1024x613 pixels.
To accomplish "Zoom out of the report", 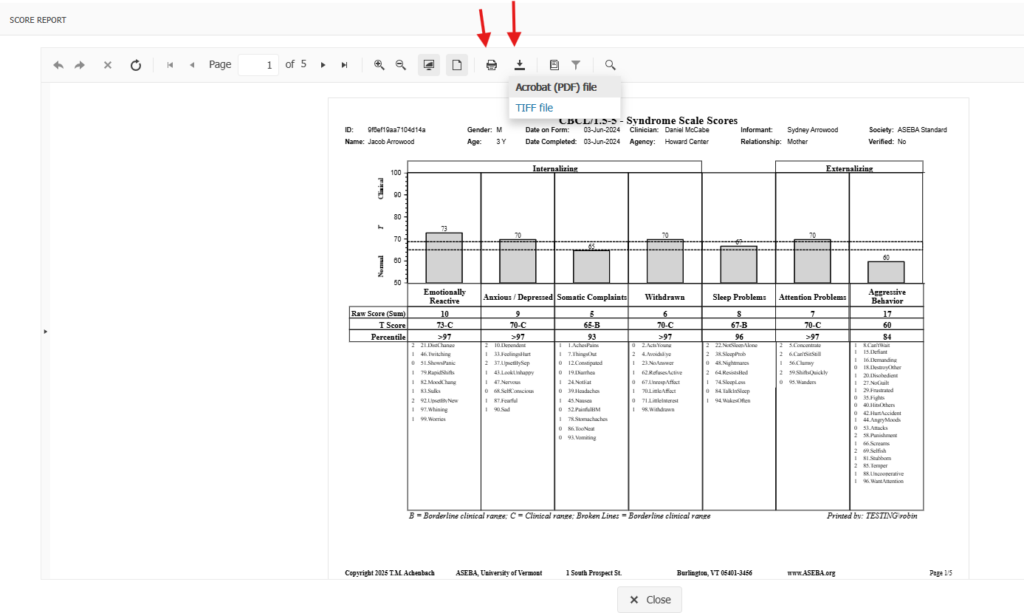I will [x=400, y=65].
